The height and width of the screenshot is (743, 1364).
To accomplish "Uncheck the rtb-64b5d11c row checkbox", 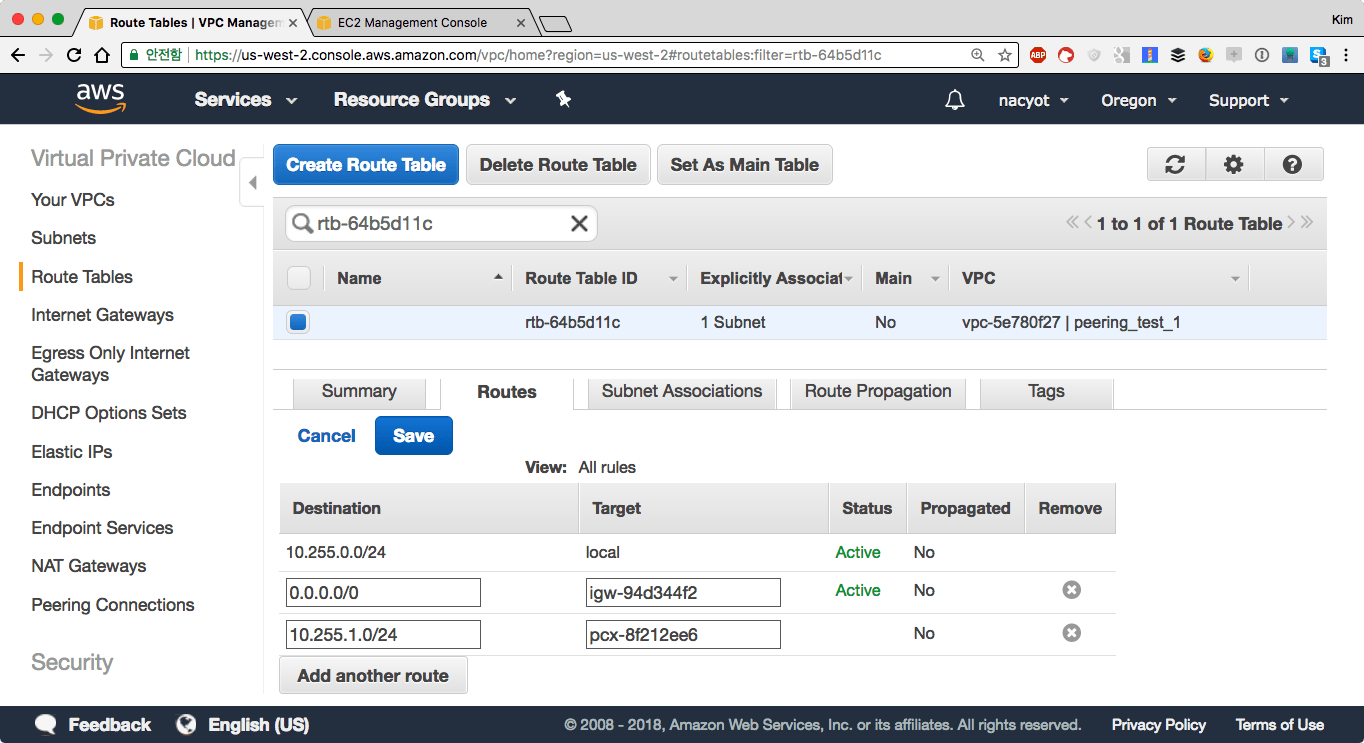I will [x=298, y=322].
